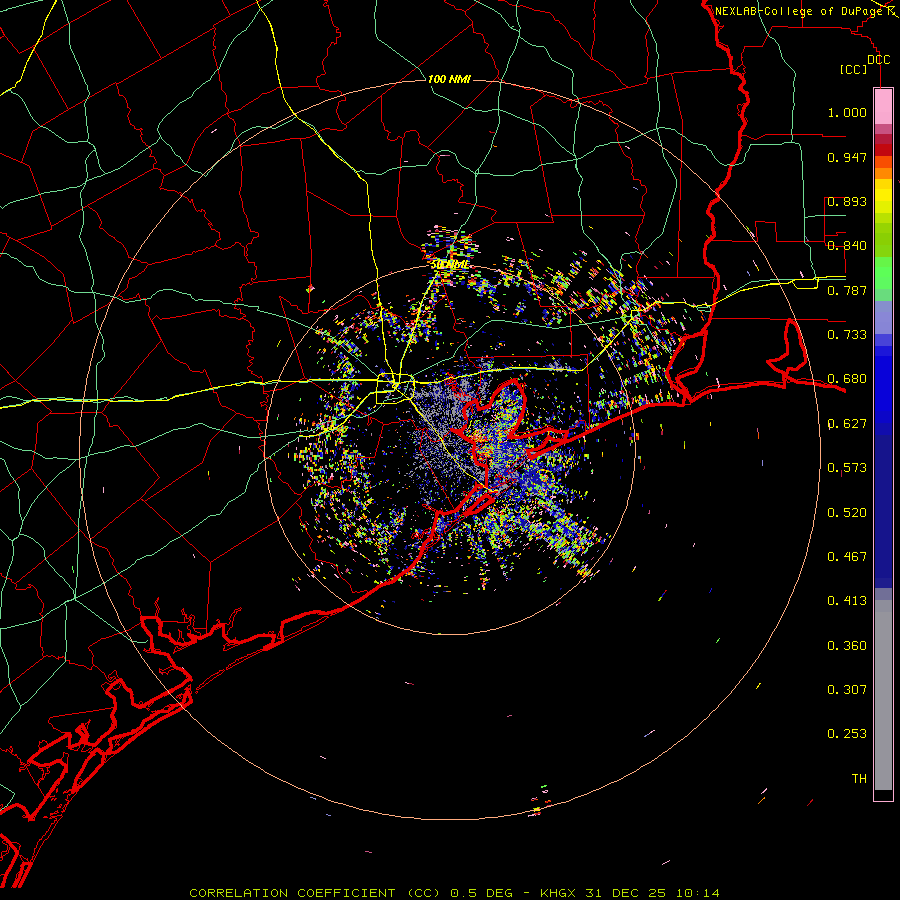The image size is (900, 900).
Task: Click the TH label at the scale bottom
Action: tap(859, 779)
